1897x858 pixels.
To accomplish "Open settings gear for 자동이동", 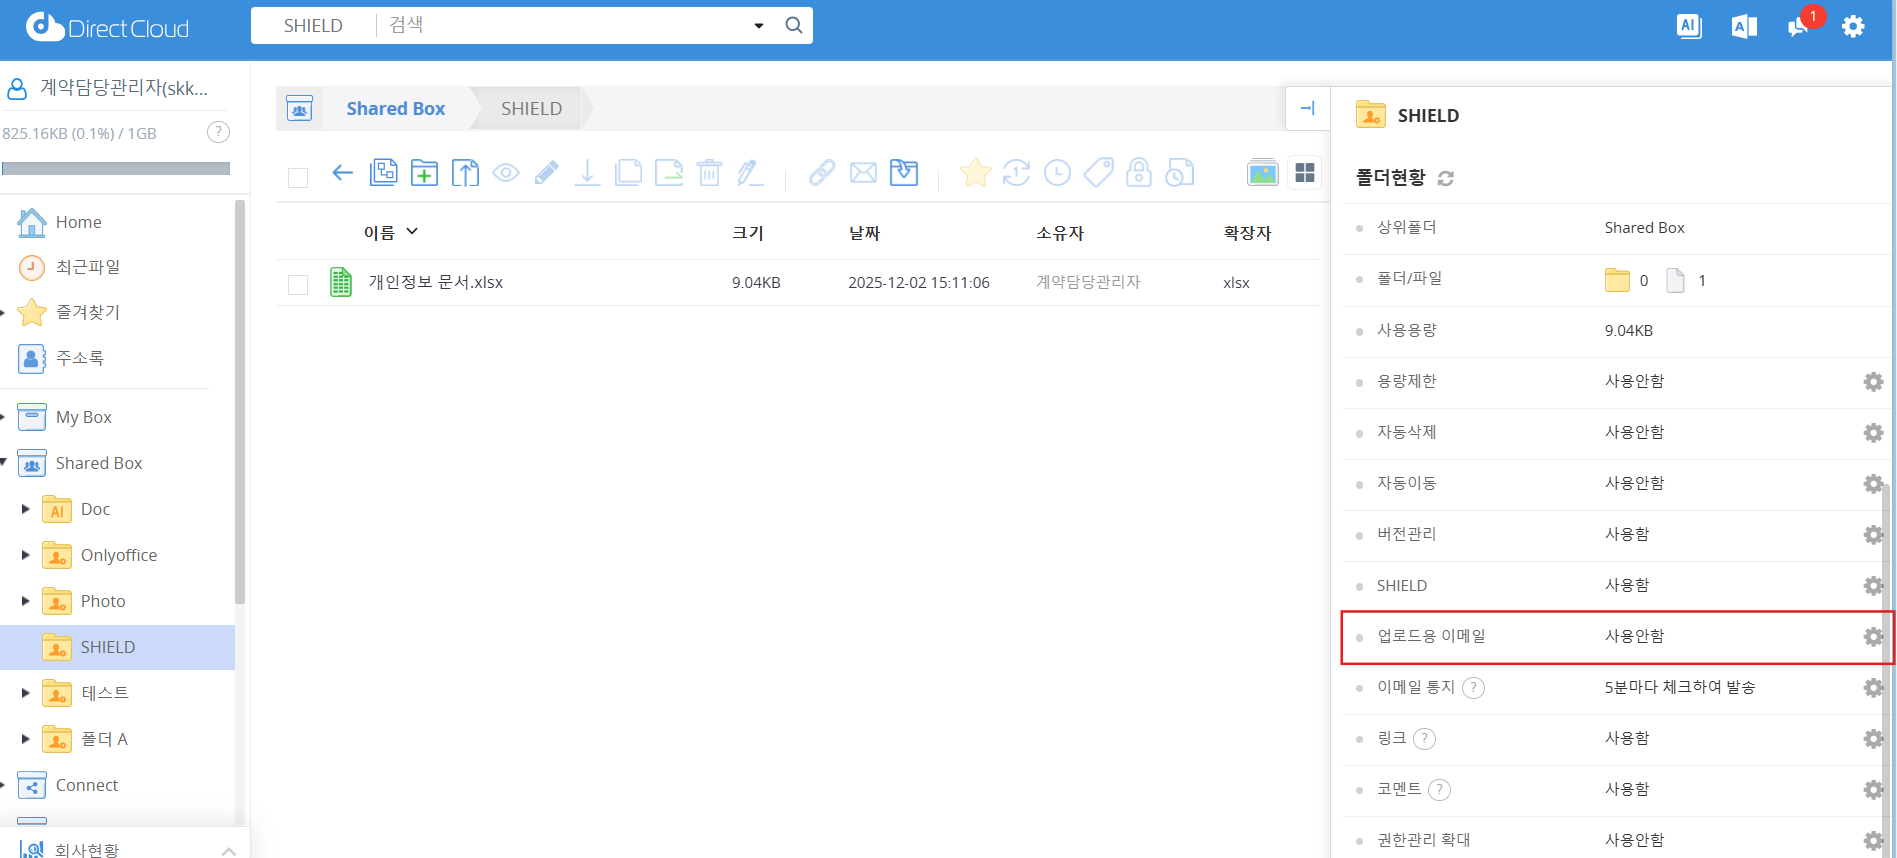I will click(1873, 484).
